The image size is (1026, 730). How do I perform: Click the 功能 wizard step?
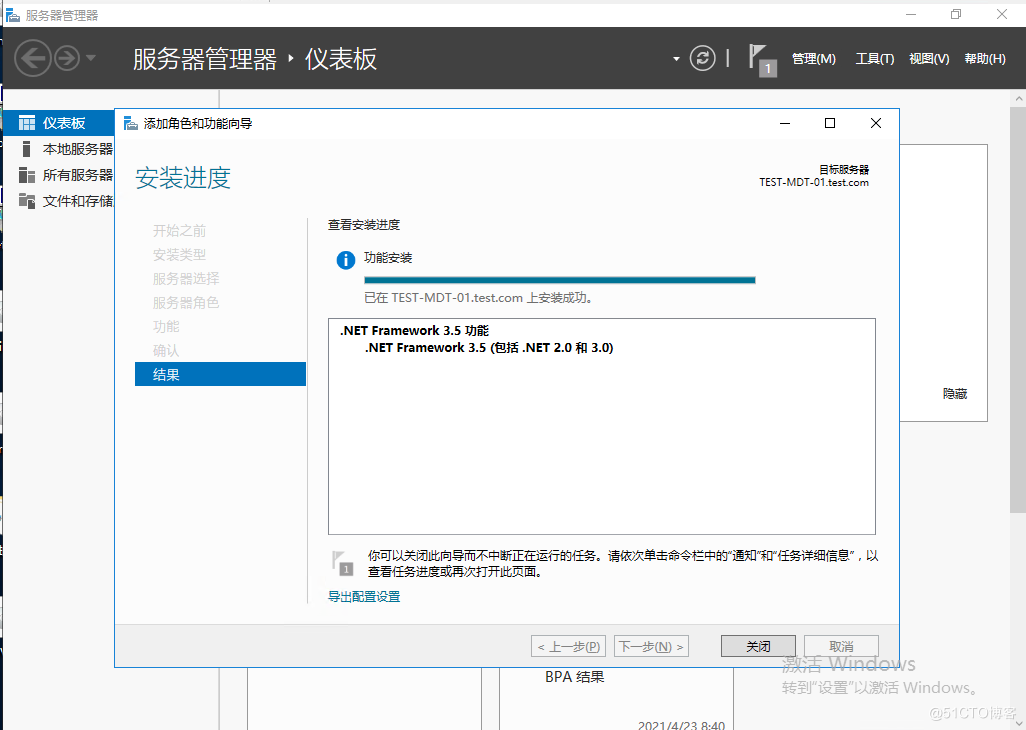point(166,326)
